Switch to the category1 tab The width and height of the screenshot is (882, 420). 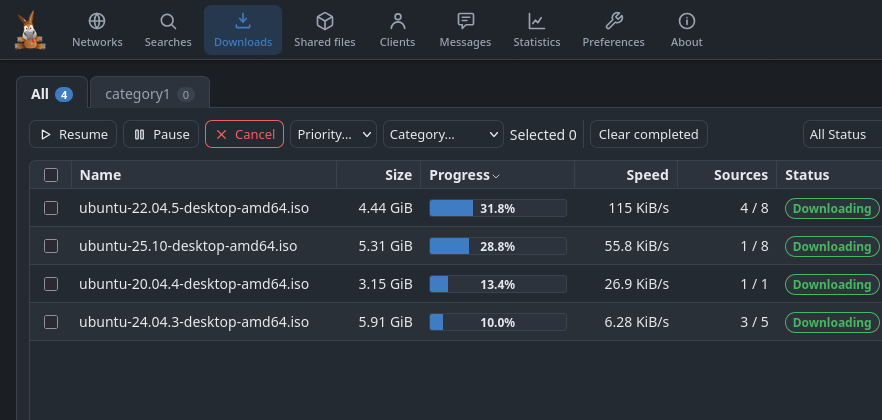150,94
